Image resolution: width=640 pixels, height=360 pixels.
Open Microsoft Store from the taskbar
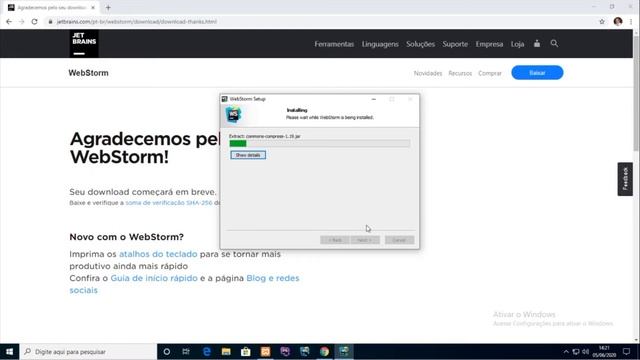[x=246, y=351]
